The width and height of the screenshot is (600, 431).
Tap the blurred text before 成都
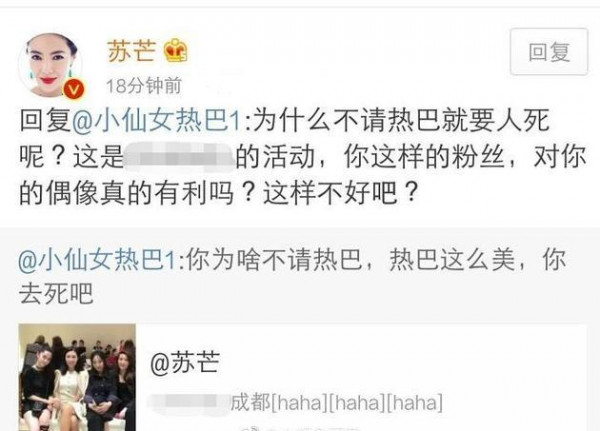click(189, 403)
